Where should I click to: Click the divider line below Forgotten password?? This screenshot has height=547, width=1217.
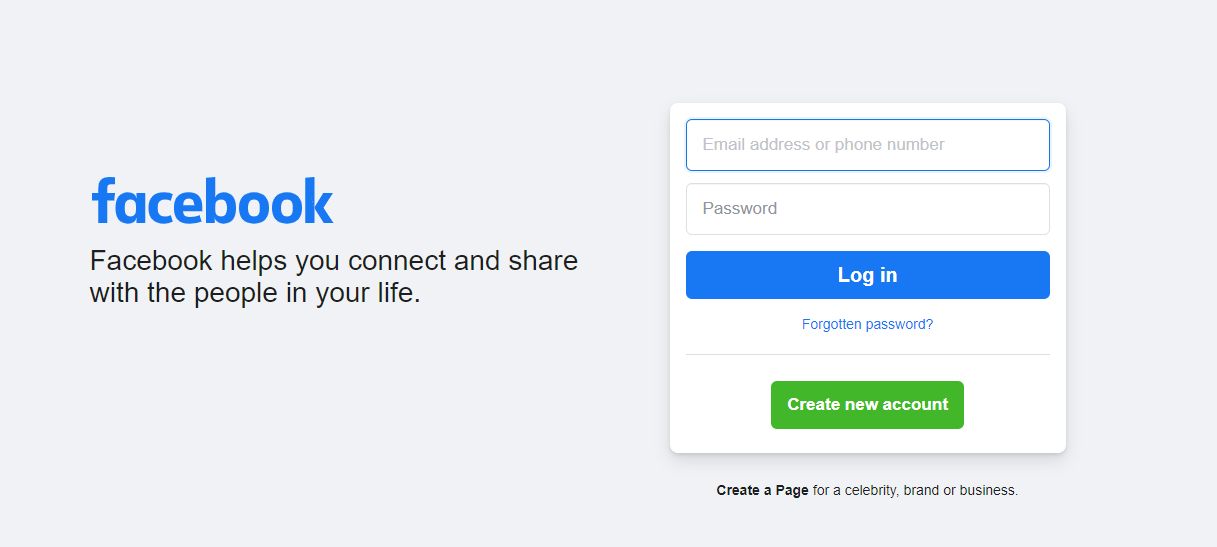tap(867, 354)
